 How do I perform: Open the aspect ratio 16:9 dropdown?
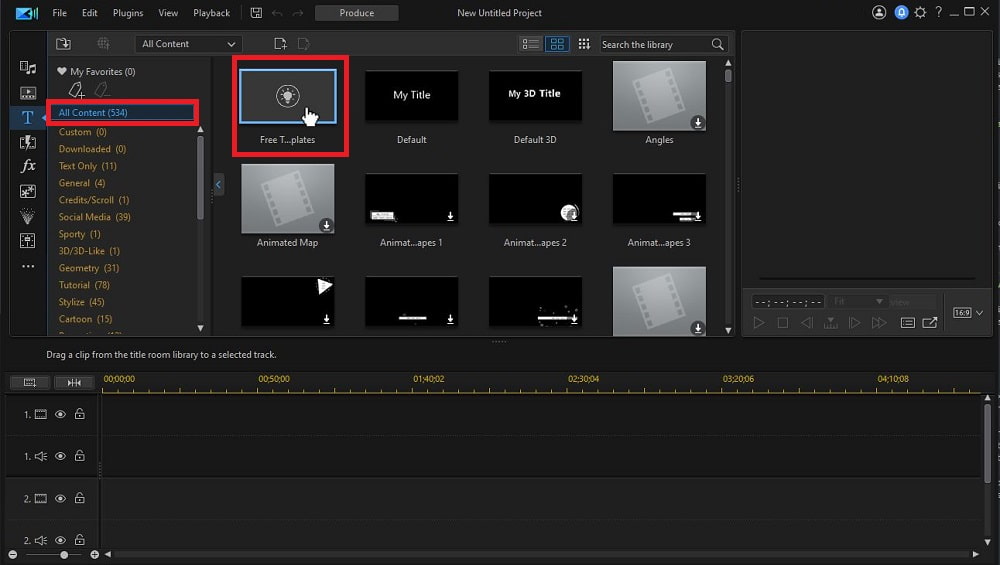[967, 312]
